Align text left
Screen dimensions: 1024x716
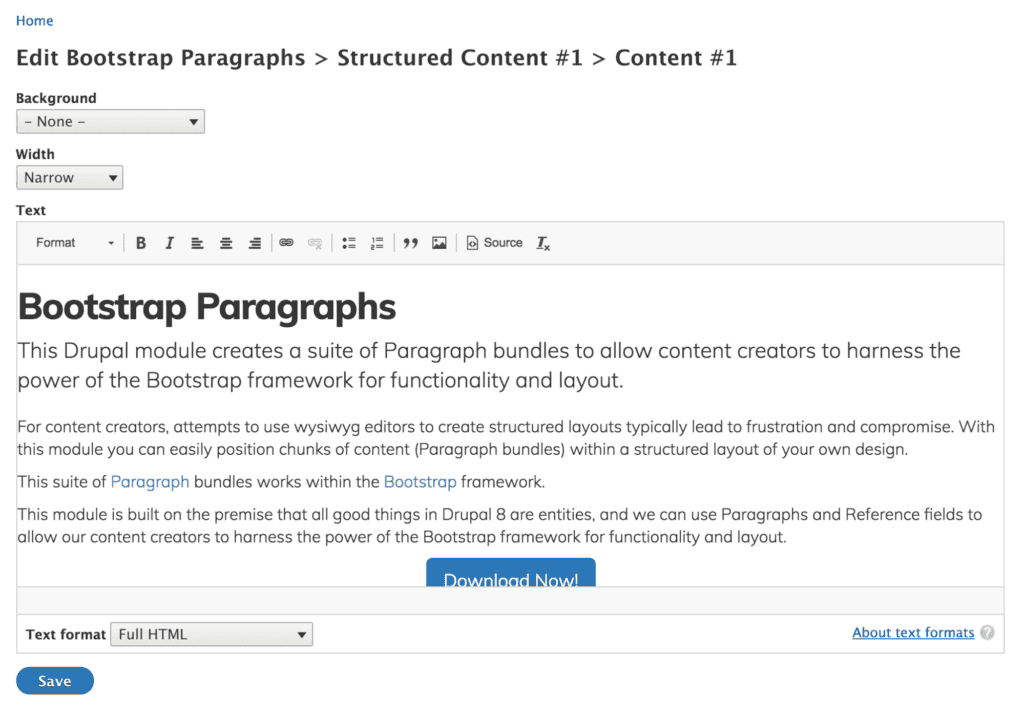tap(197, 243)
